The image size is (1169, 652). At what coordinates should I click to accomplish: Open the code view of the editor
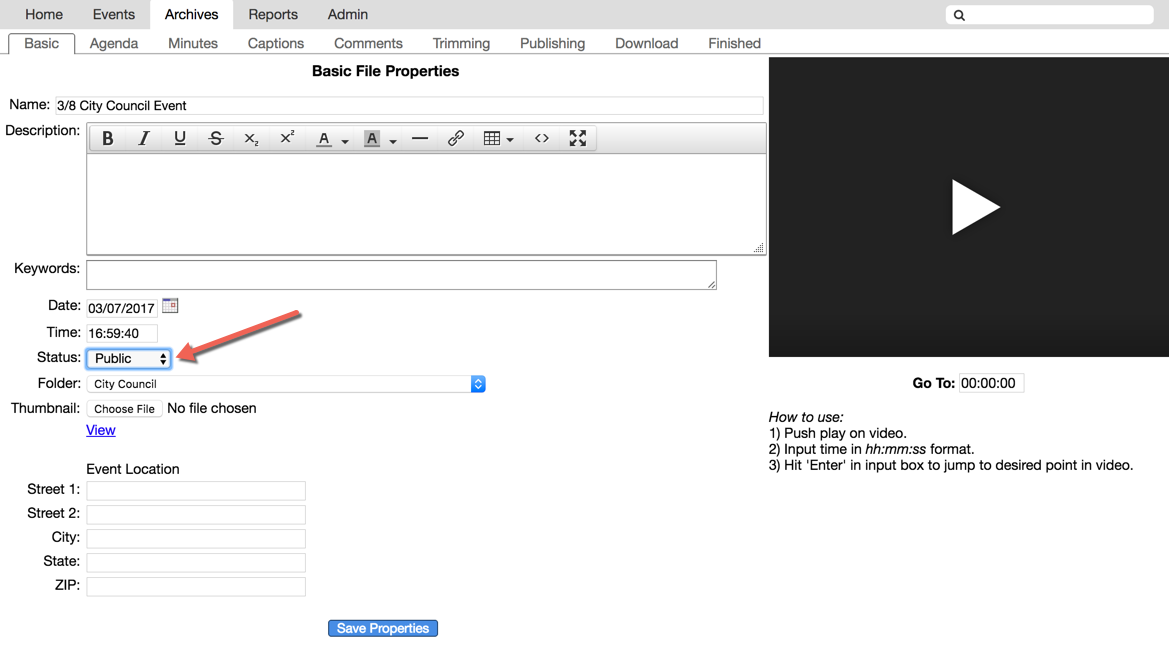tap(542, 139)
